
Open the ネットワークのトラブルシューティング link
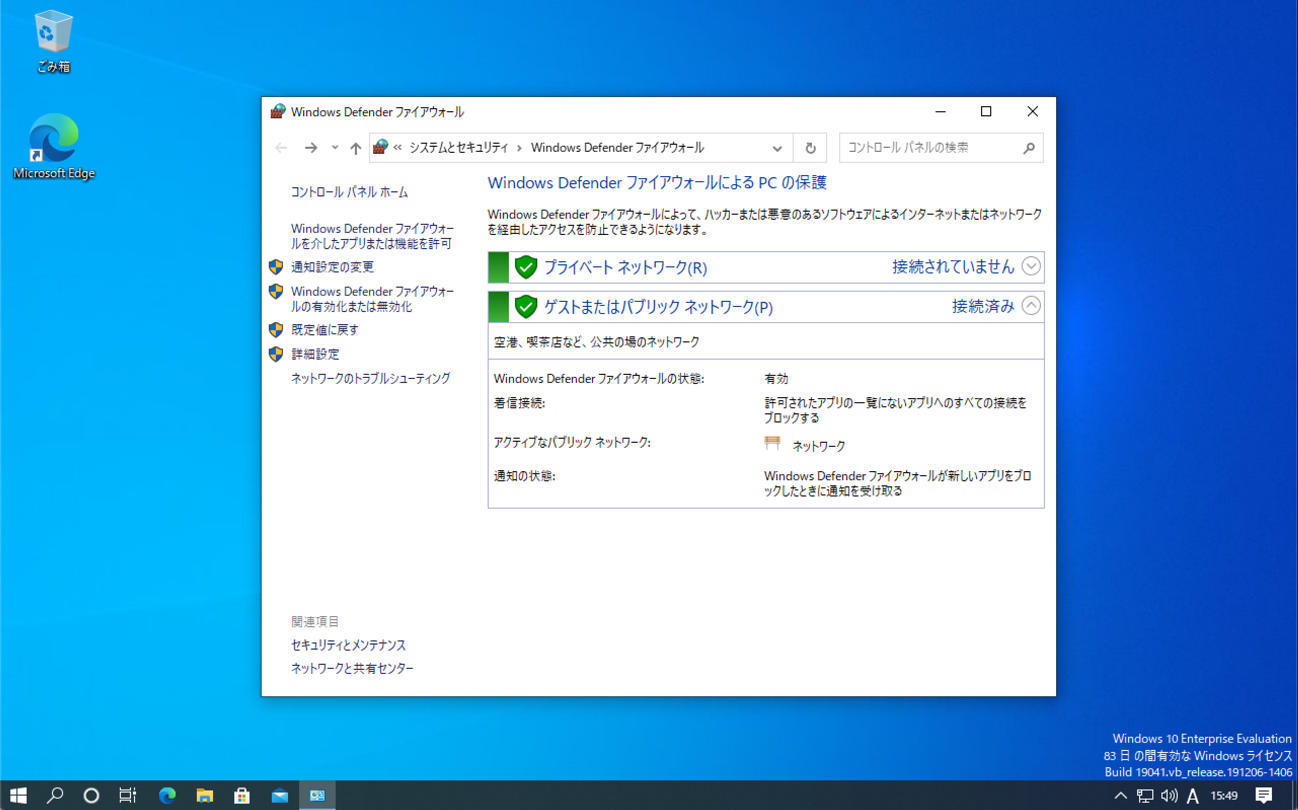(370, 379)
